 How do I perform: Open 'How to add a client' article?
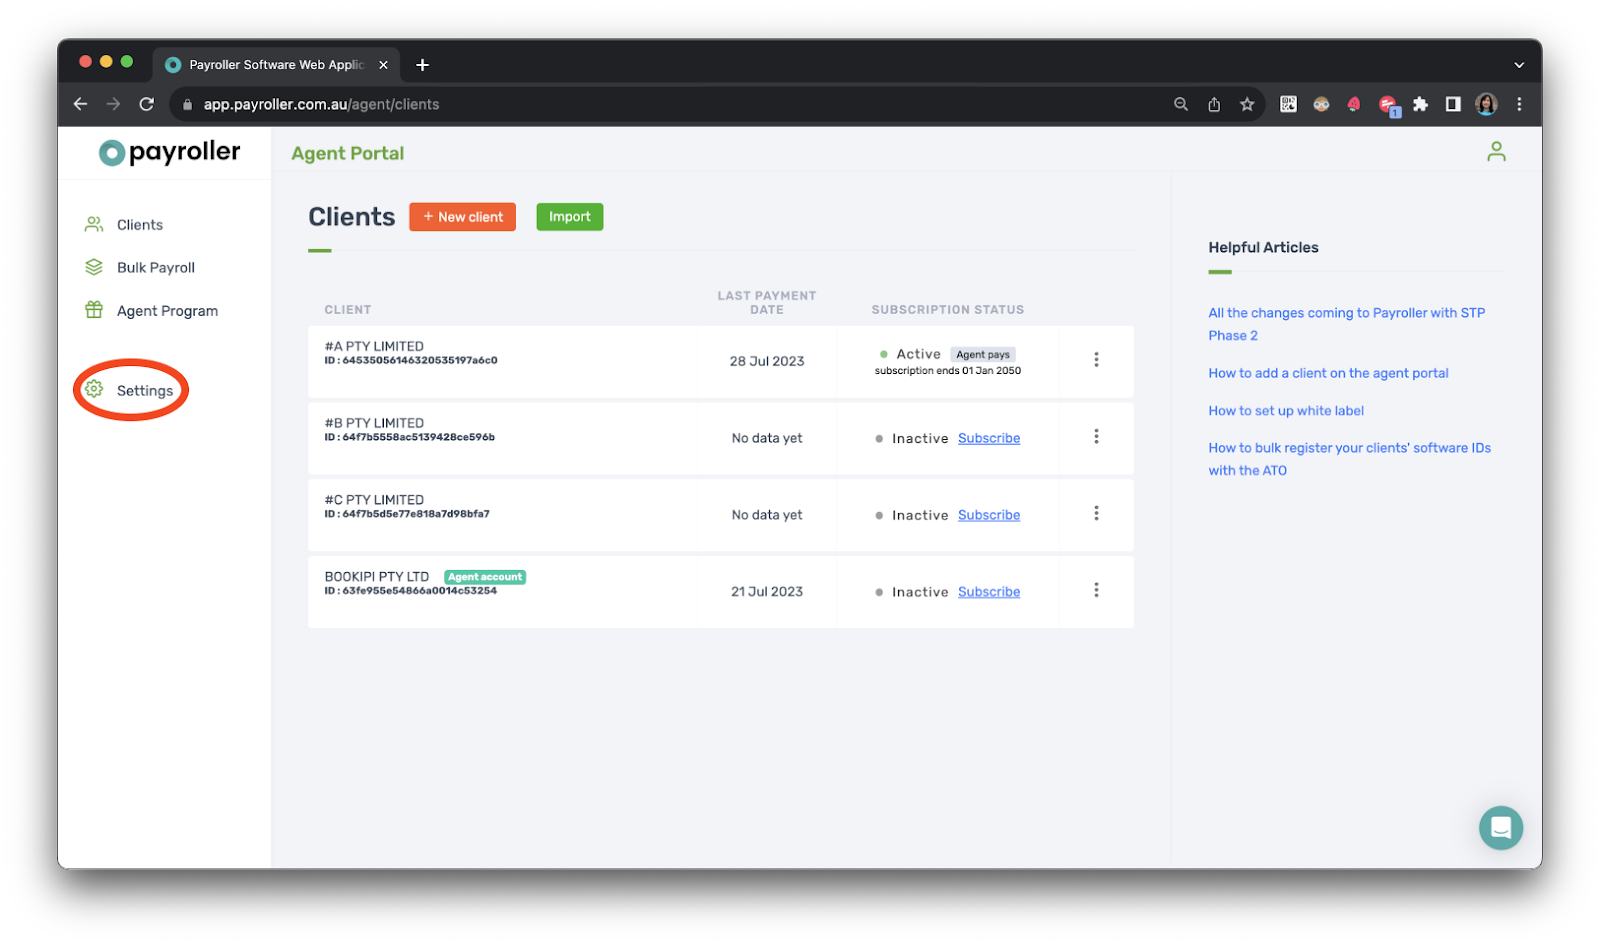pos(1328,374)
